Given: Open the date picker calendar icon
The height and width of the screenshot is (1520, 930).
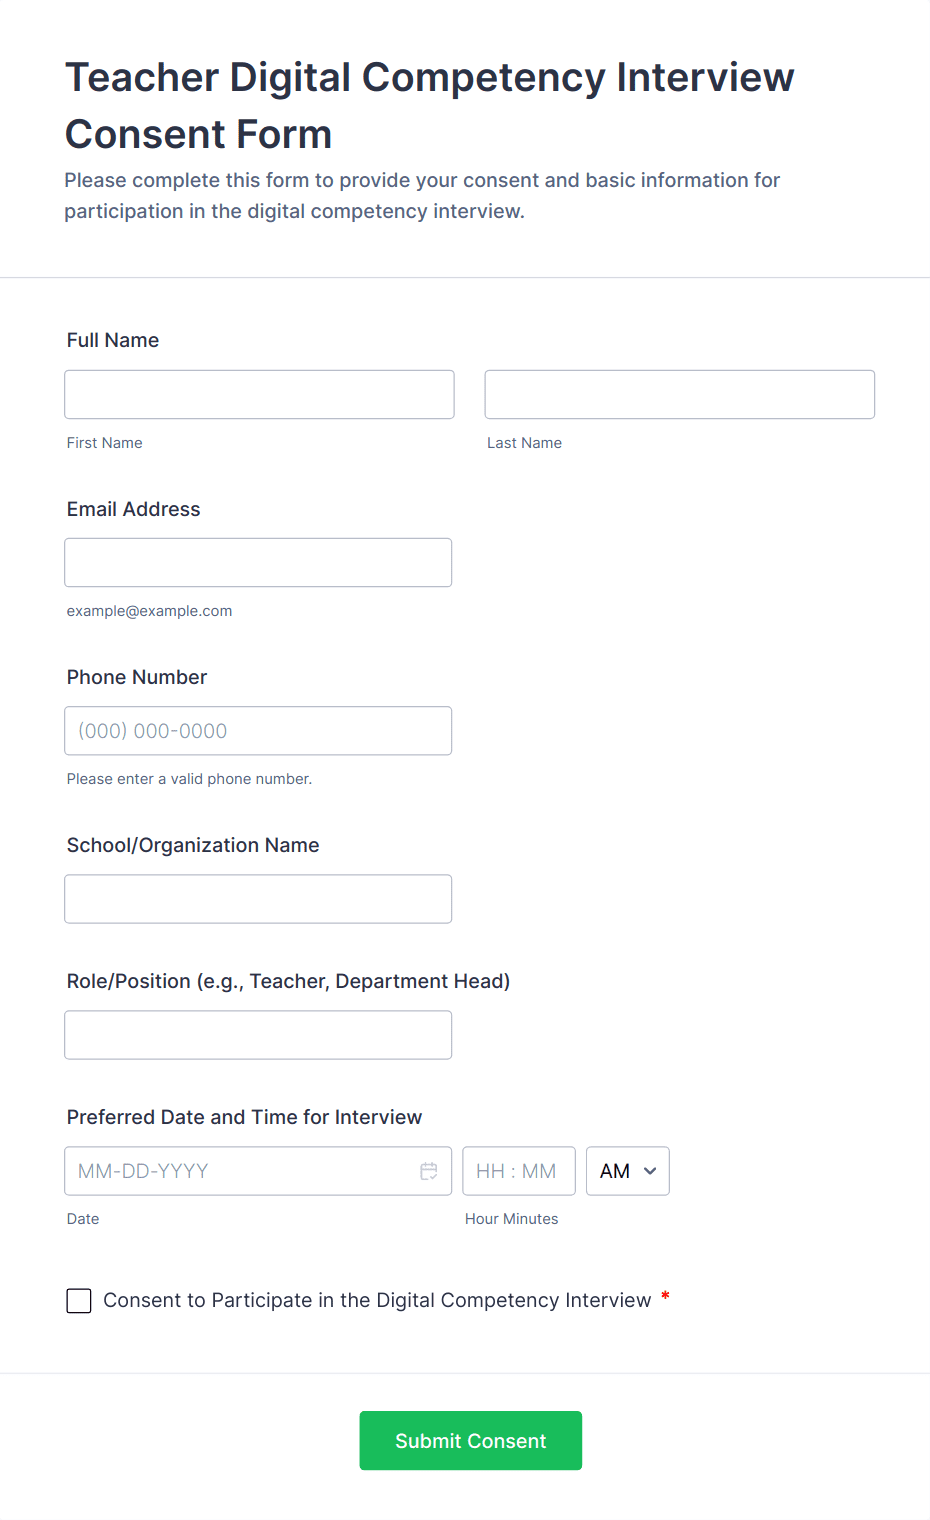Looking at the screenshot, I should coord(429,1171).
